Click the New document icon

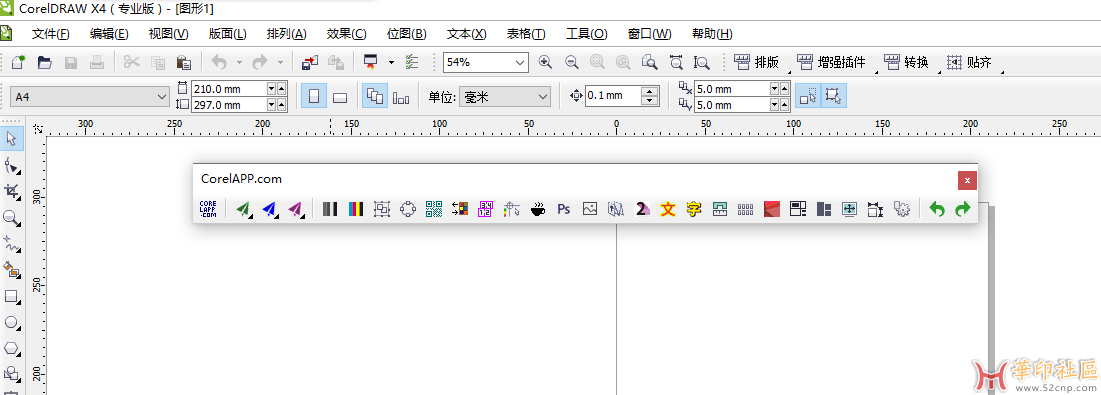click(x=18, y=62)
